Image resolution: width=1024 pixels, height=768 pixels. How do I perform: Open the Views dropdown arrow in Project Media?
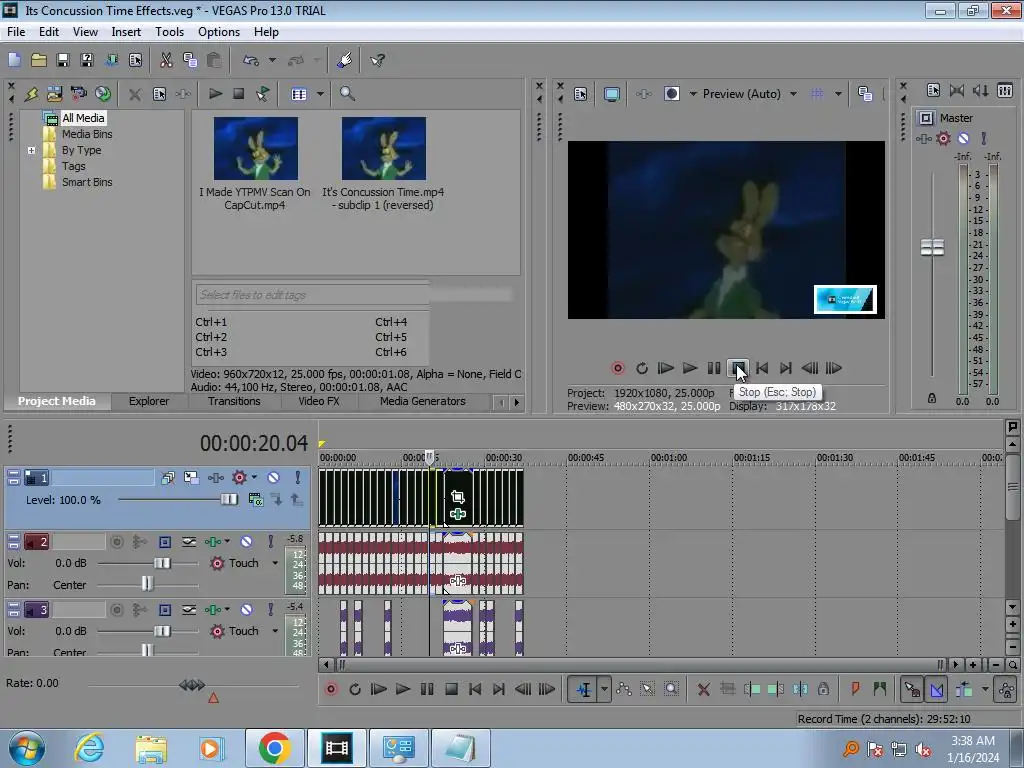click(x=320, y=94)
